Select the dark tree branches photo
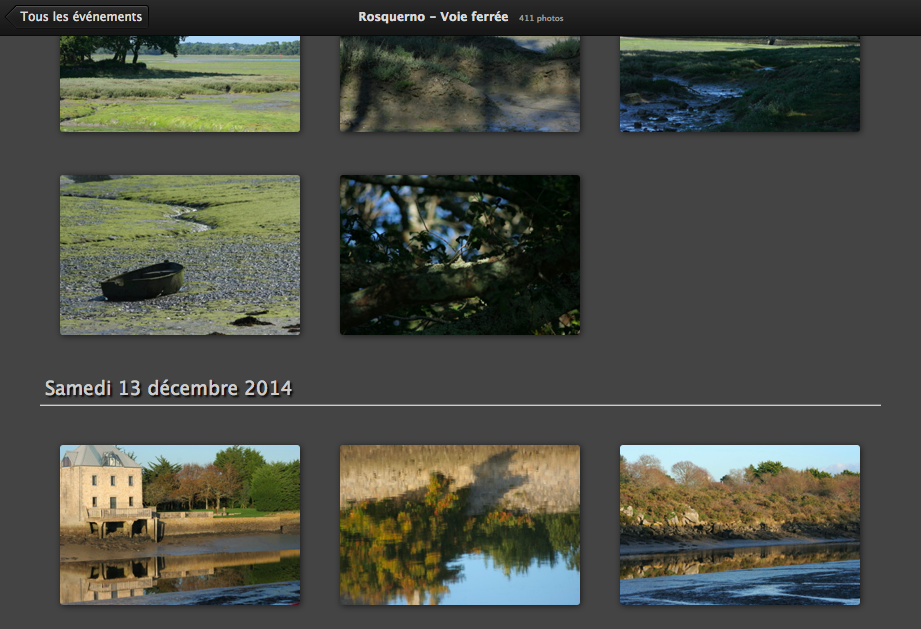The height and width of the screenshot is (629, 921). 460,255
